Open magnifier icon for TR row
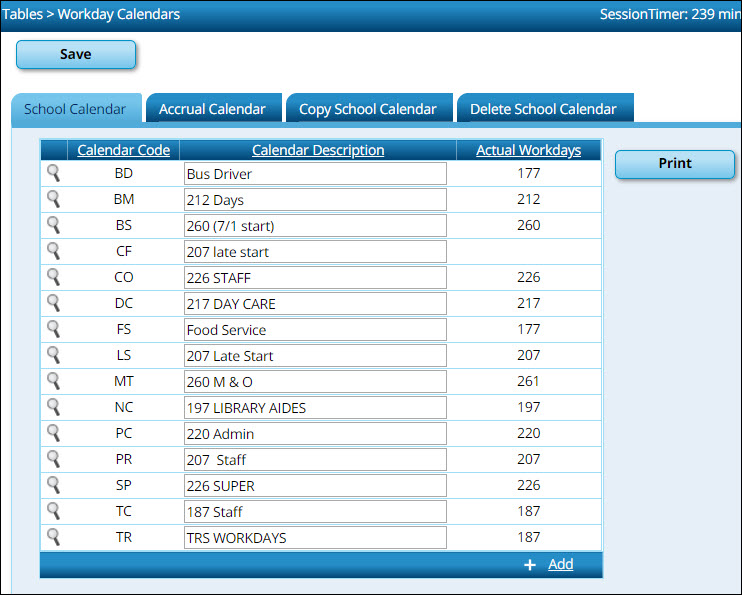This screenshot has width=742, height=595. click(x=54, y=537)
